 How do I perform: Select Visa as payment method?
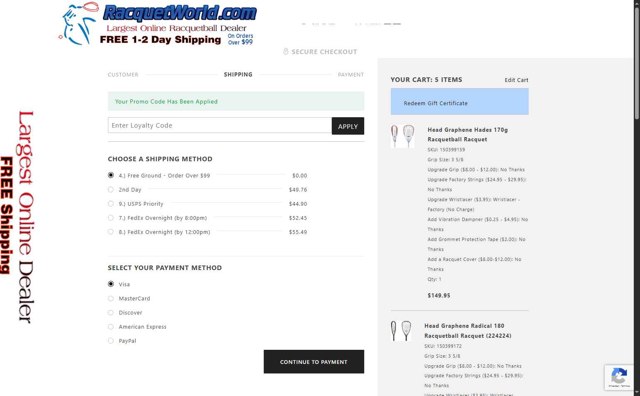pyautogui.click(x=111, y=284)
